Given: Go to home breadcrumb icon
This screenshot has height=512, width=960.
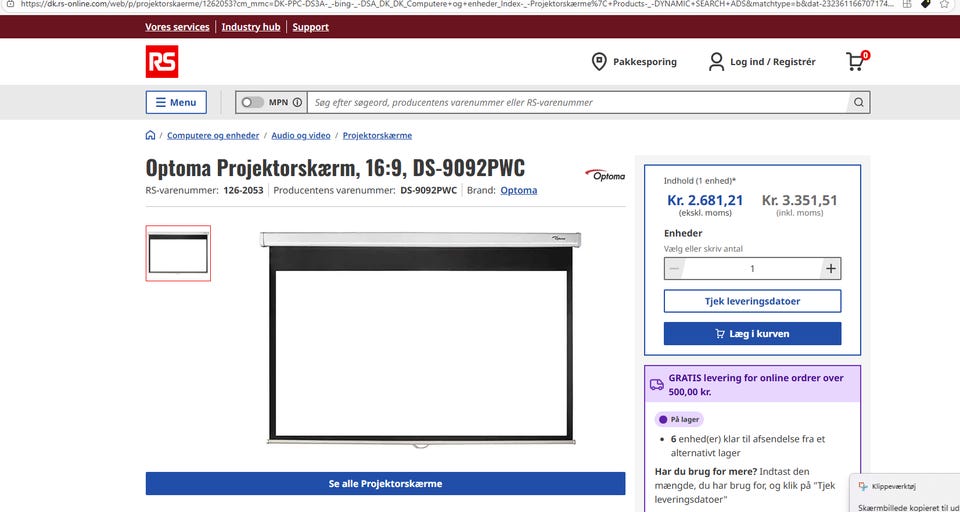Looking at the screenshot, I should (150, 135).
